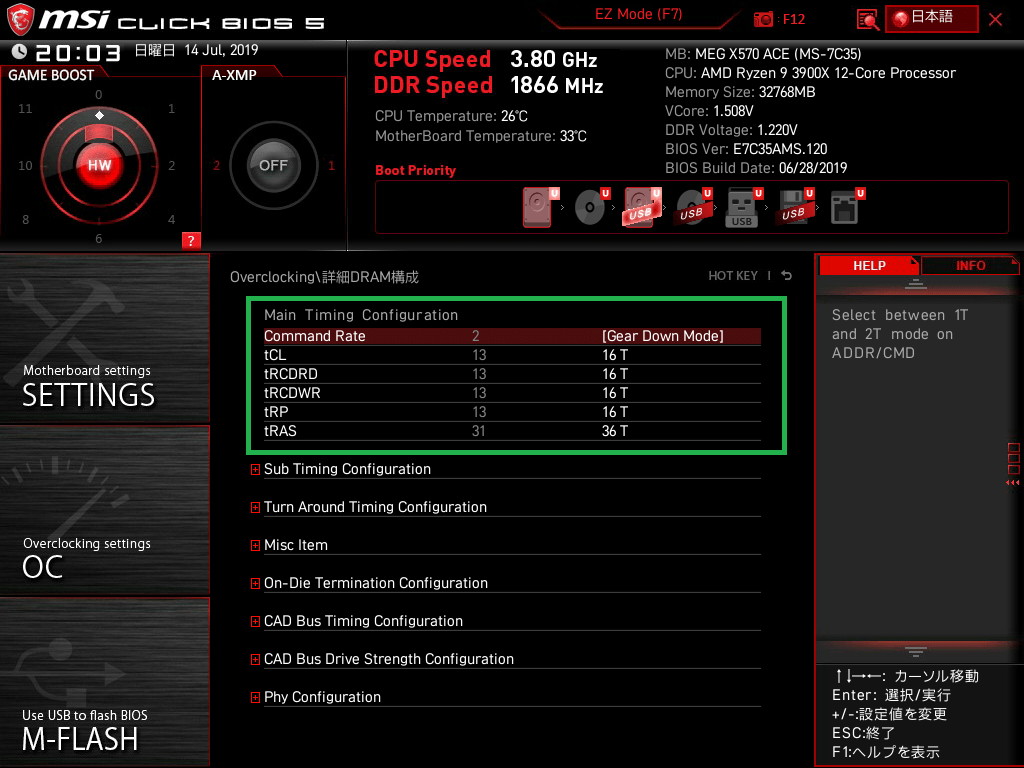Select the CD/DVD disc boot device icon
This screenshot has width=1024, height=768.
(592, 207)
